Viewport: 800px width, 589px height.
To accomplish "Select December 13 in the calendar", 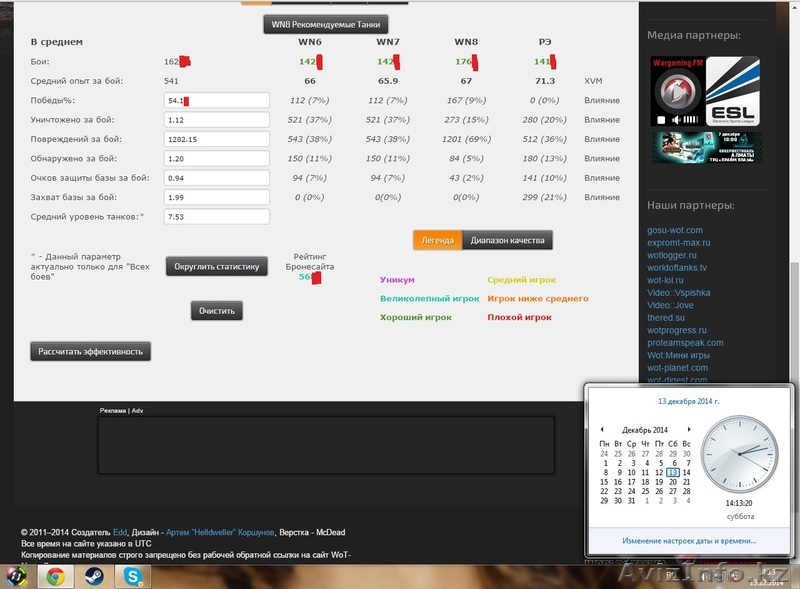I will pos(674,473).
